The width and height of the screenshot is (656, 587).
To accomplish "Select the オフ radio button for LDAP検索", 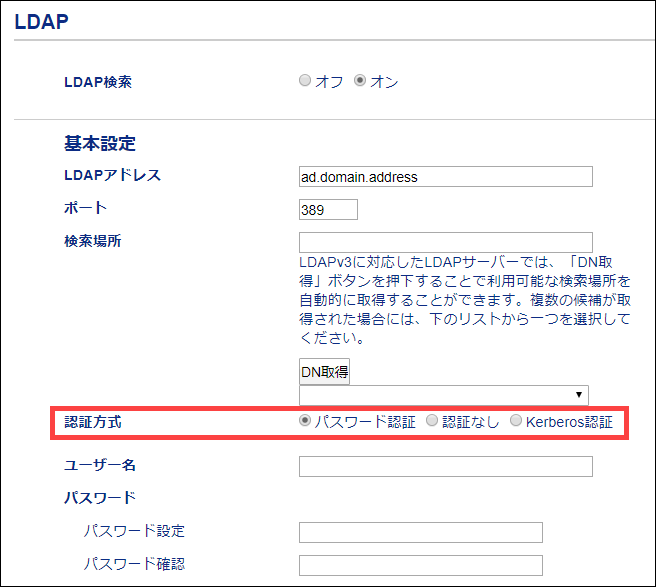I will coord(305,81).
